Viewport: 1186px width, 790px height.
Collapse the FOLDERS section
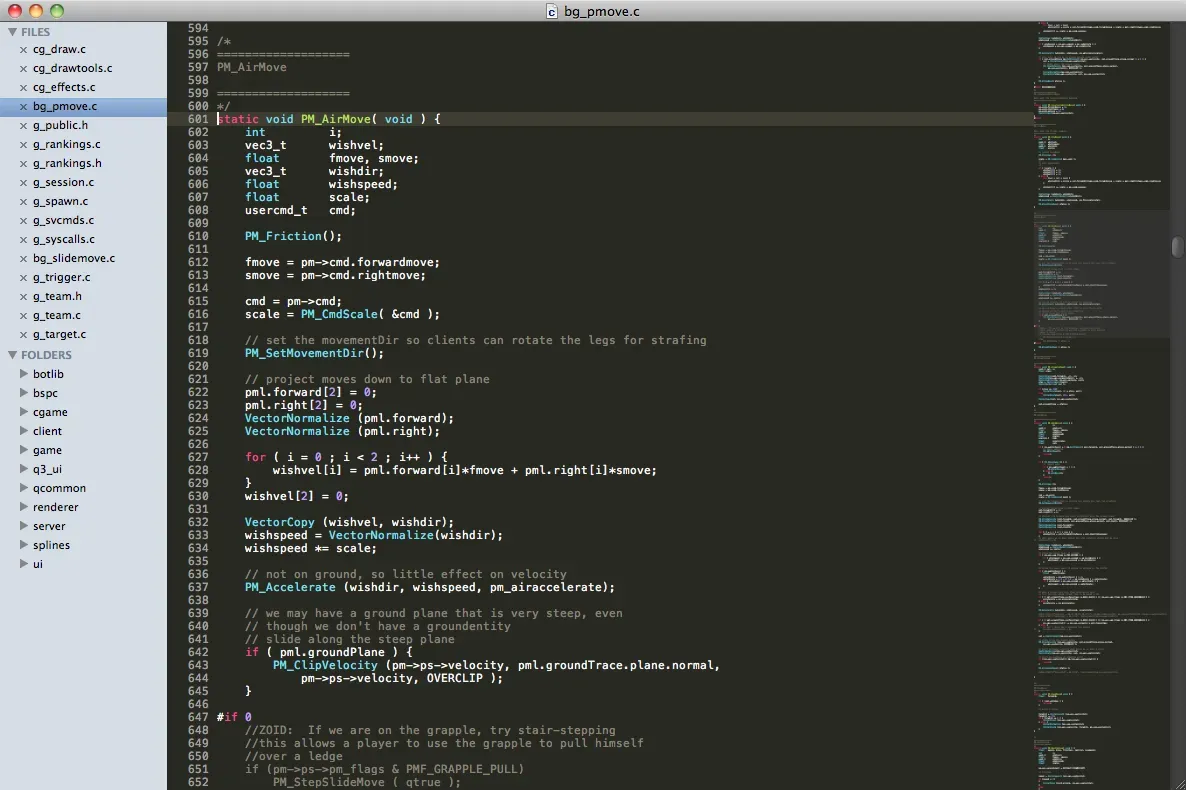[x=12, y=354]
